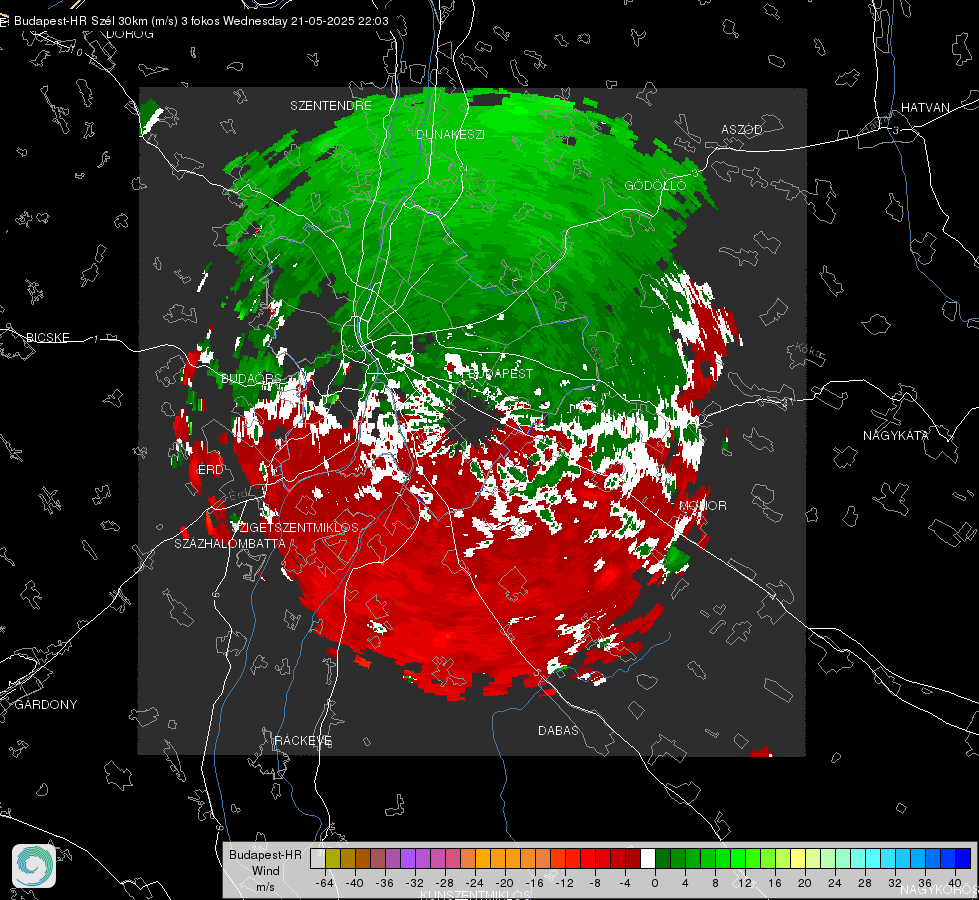
Task: Select the yellow swatch in the wind legend
Action: (x=798, y=858)
